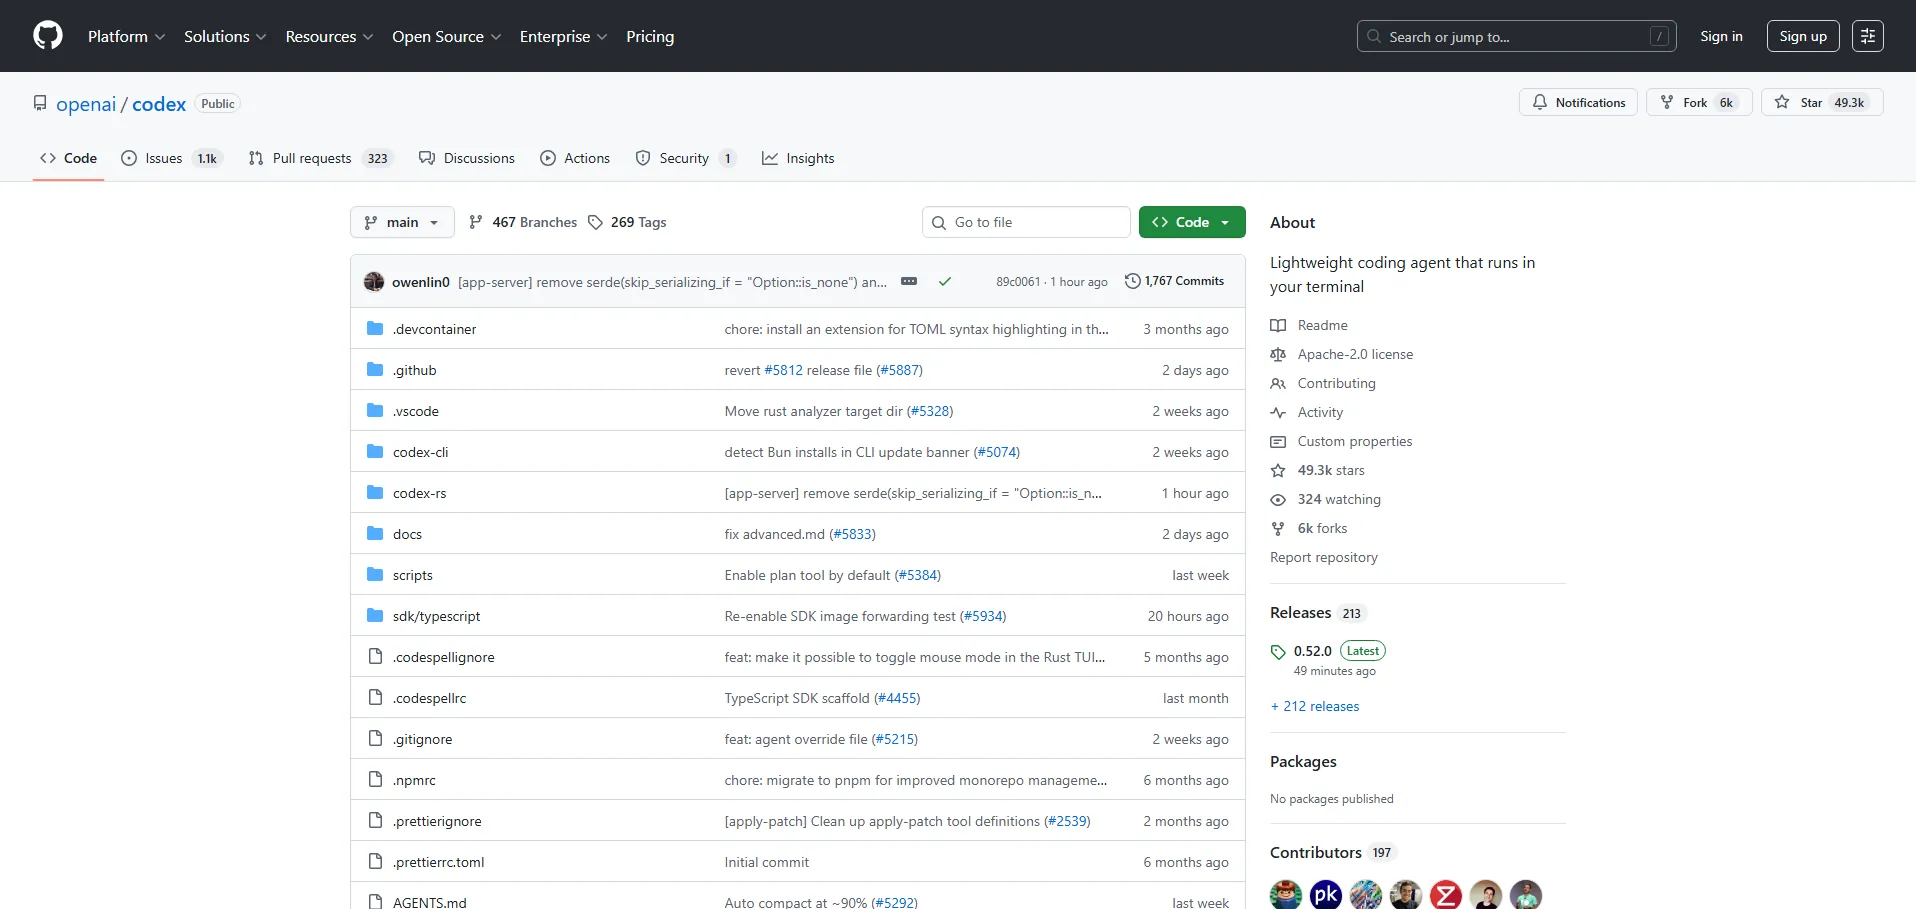Open the 1,767 Commits history

pos(1174,282)
